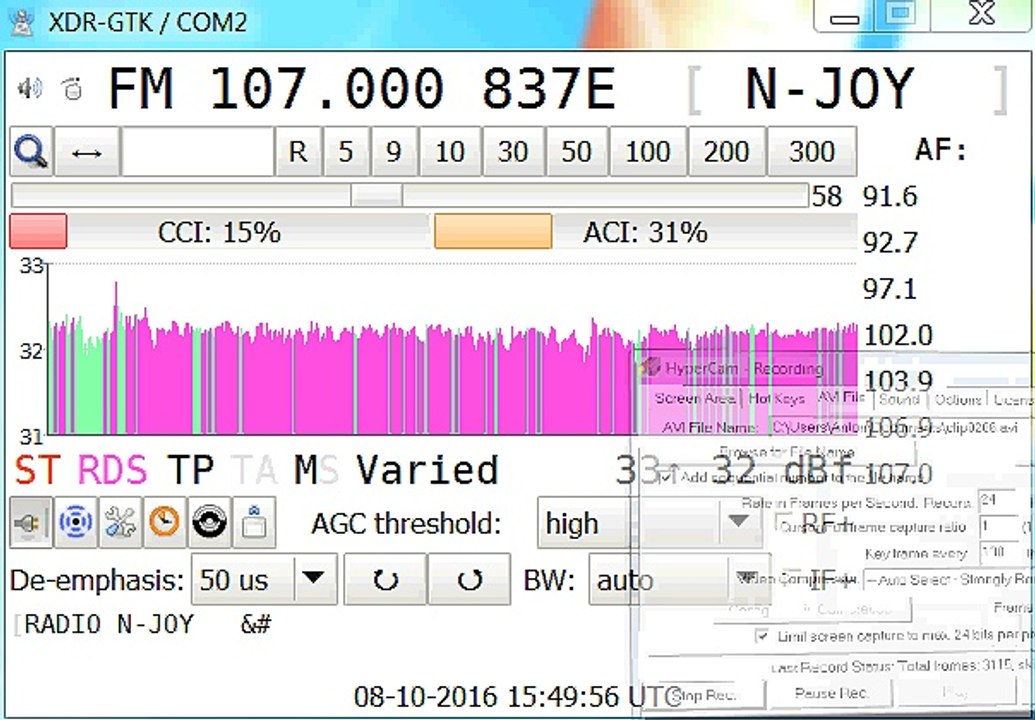Click the signal level graph
Screen dimensions: 1035x720
pos(452,349)
